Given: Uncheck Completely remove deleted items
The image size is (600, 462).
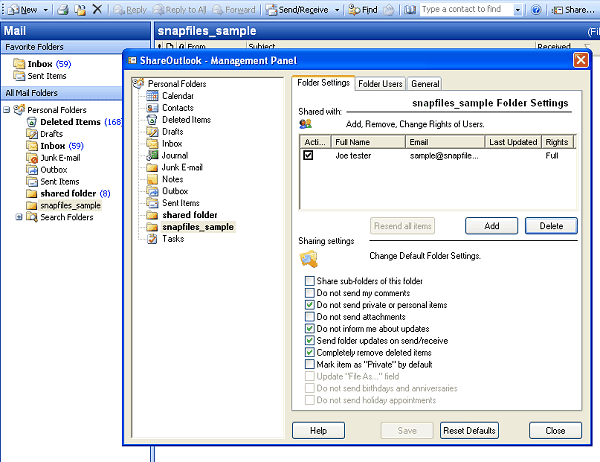Looking at the screenshot, I should point(310,352).
